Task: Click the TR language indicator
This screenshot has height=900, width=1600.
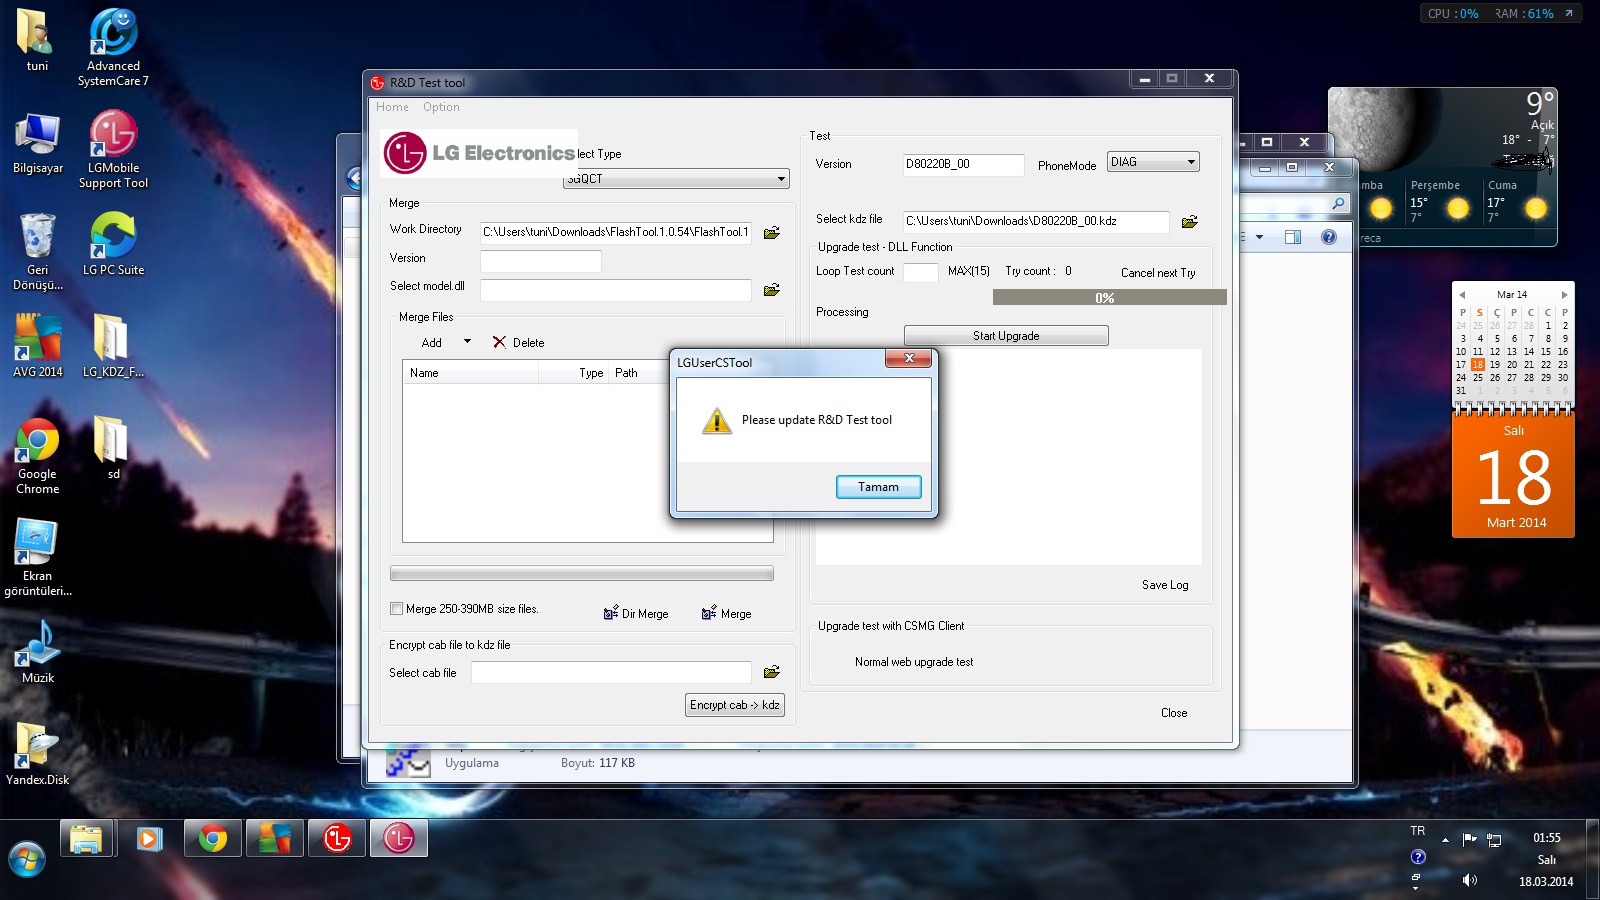Action: click(x=1417, y=831)
